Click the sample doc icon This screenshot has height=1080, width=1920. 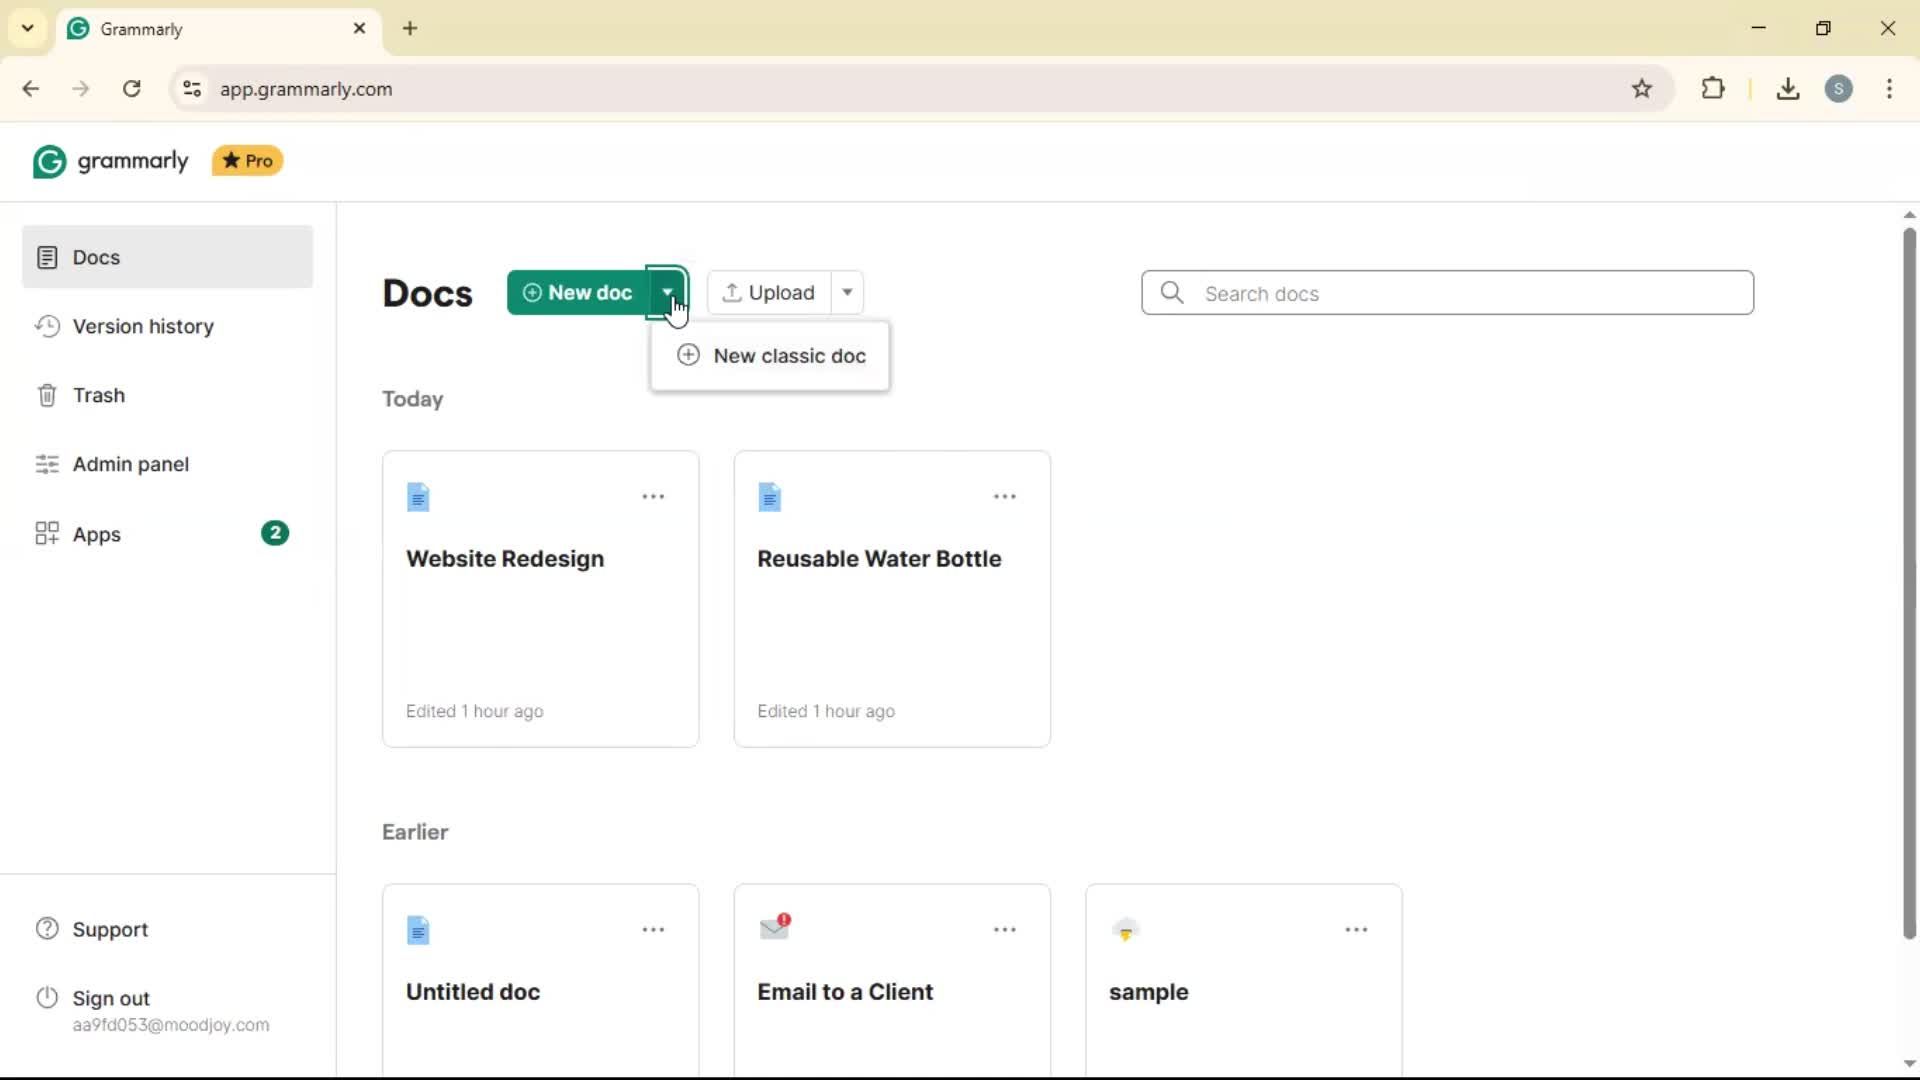pos(1126,930)
